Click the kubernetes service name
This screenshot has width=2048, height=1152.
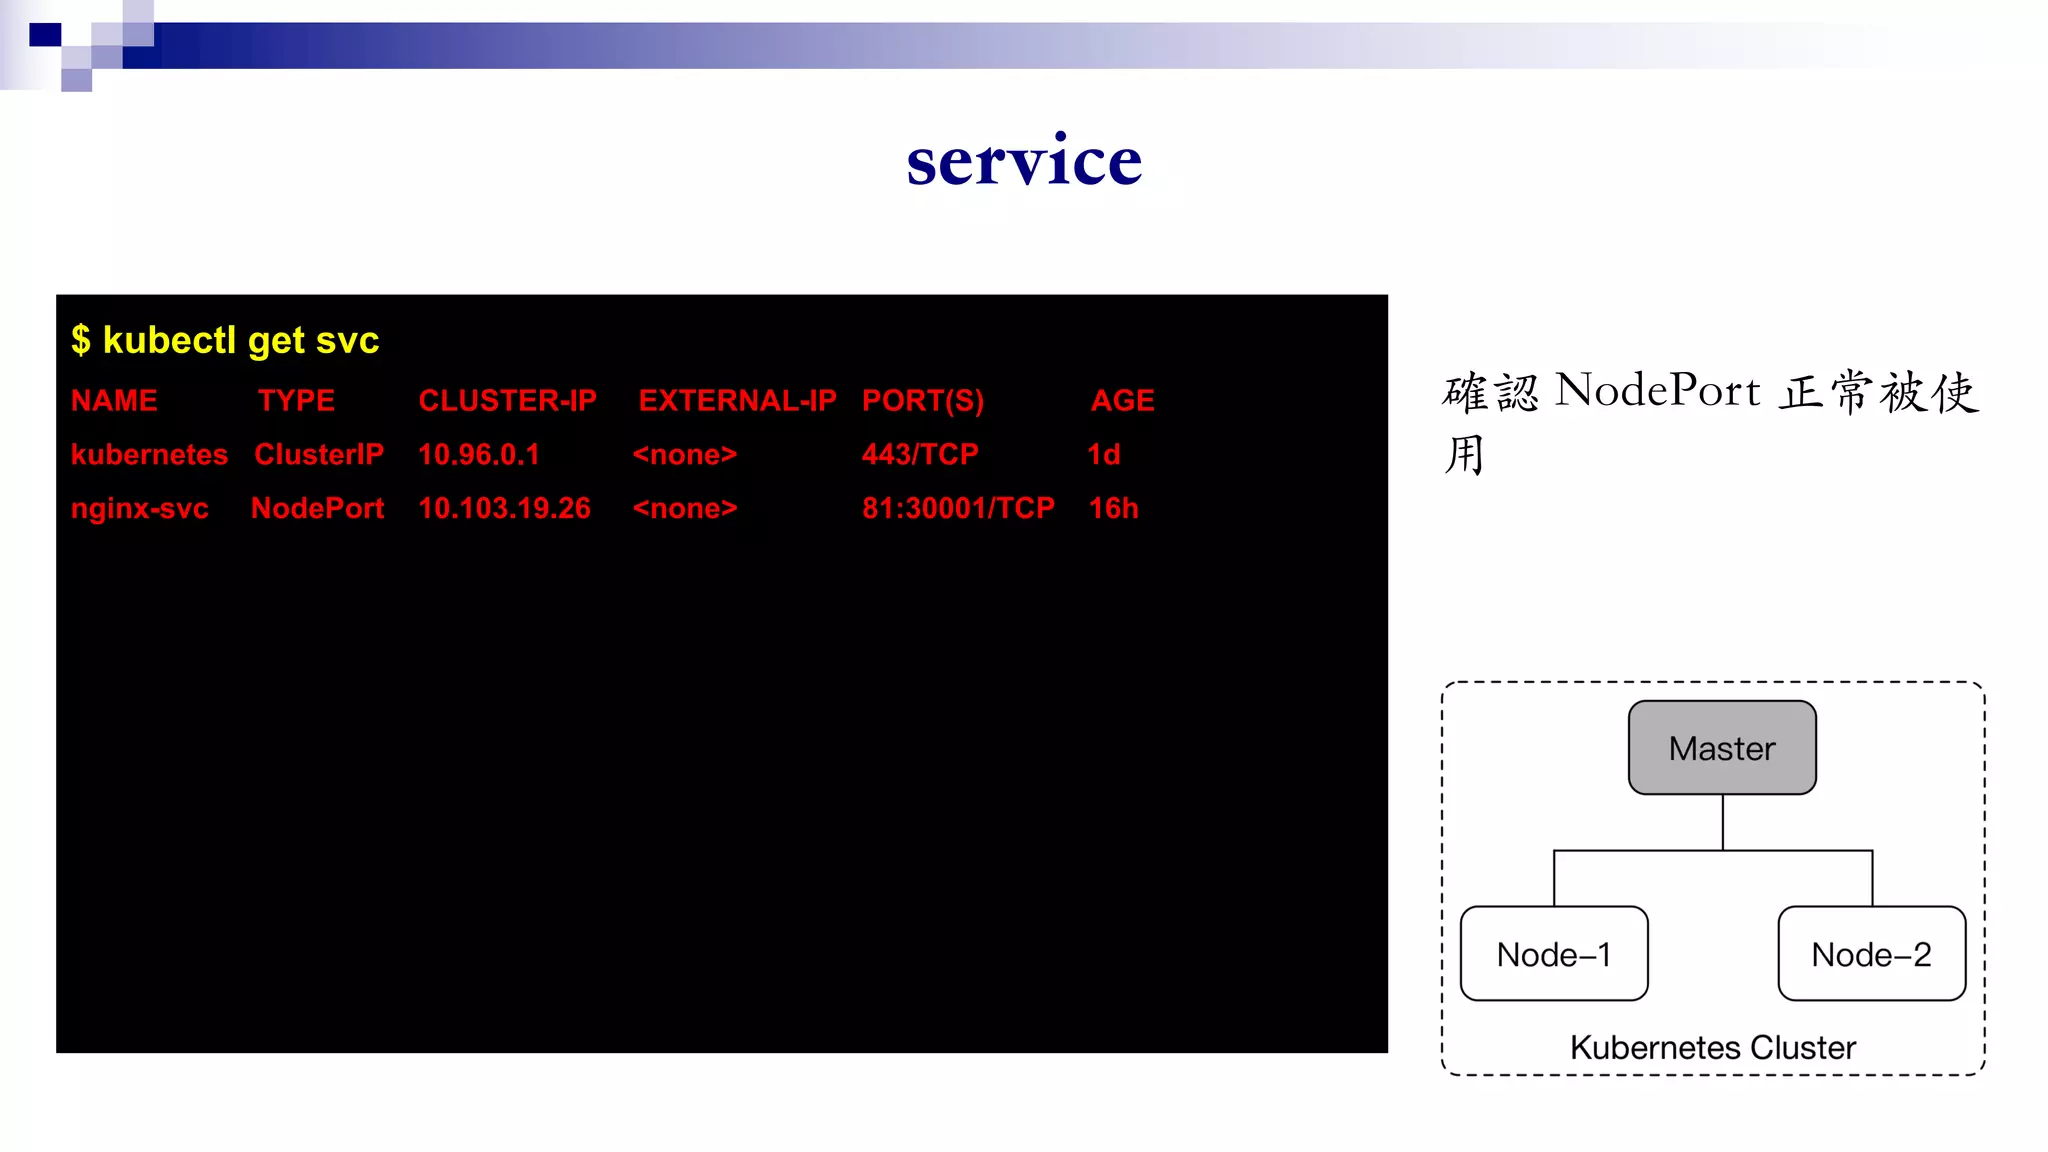(149, 454)
